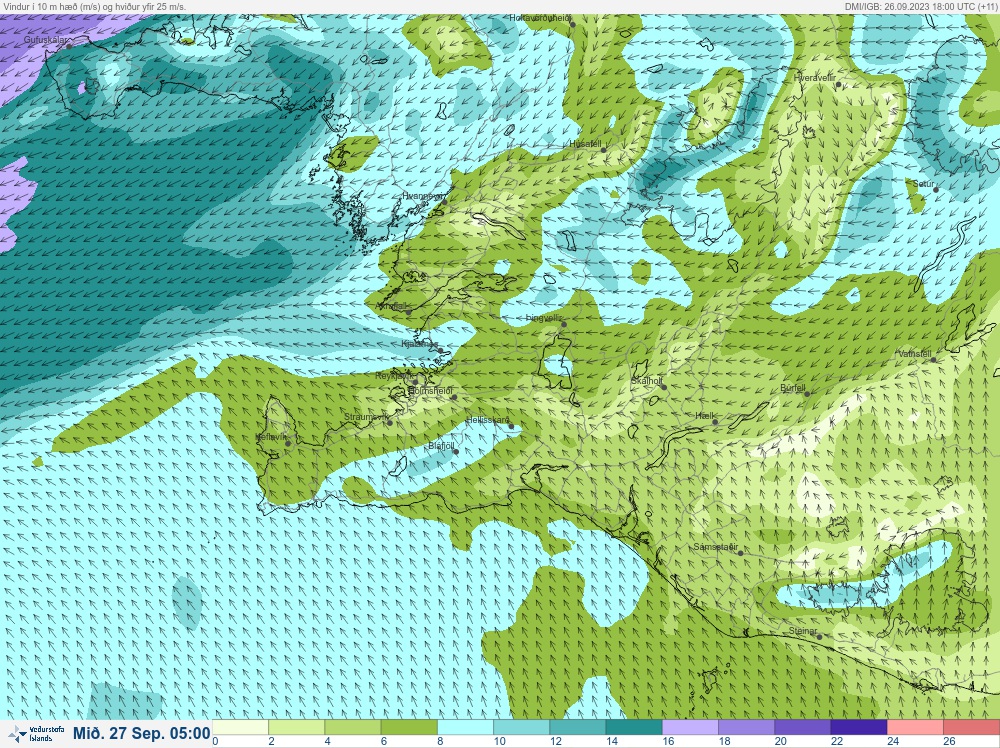Select the above-26 m/s red legend swatch
Image resolution: width=1000 pixels, height=748 pixels.
pyautogui.click(x=971, y=728)
